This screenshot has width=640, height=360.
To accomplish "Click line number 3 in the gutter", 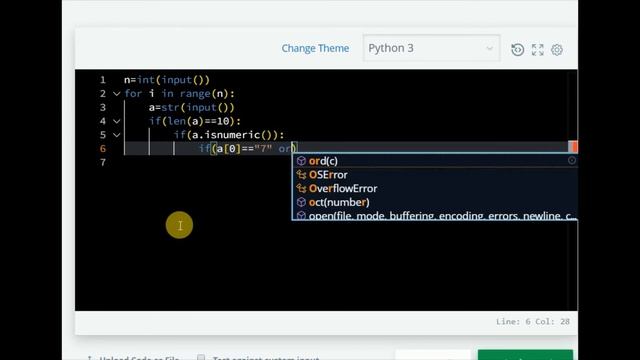I will tap(103, 107).
